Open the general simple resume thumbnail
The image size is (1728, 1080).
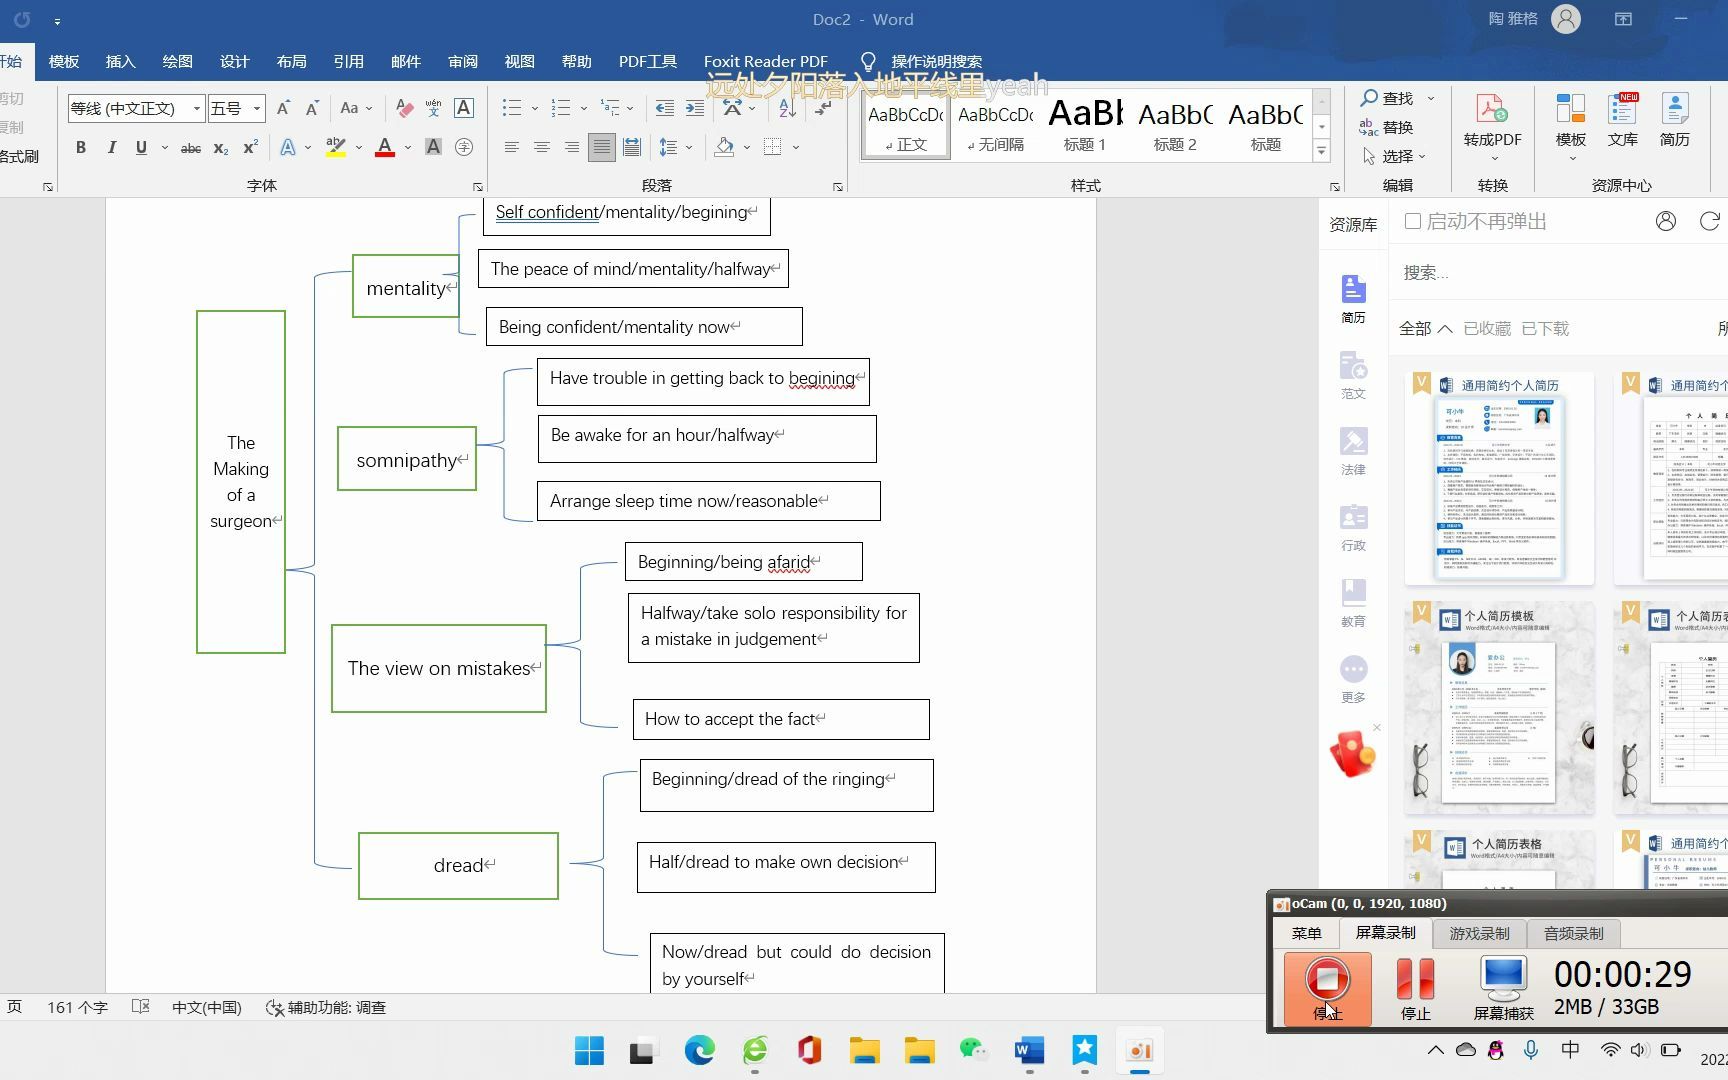[1499, 478]
